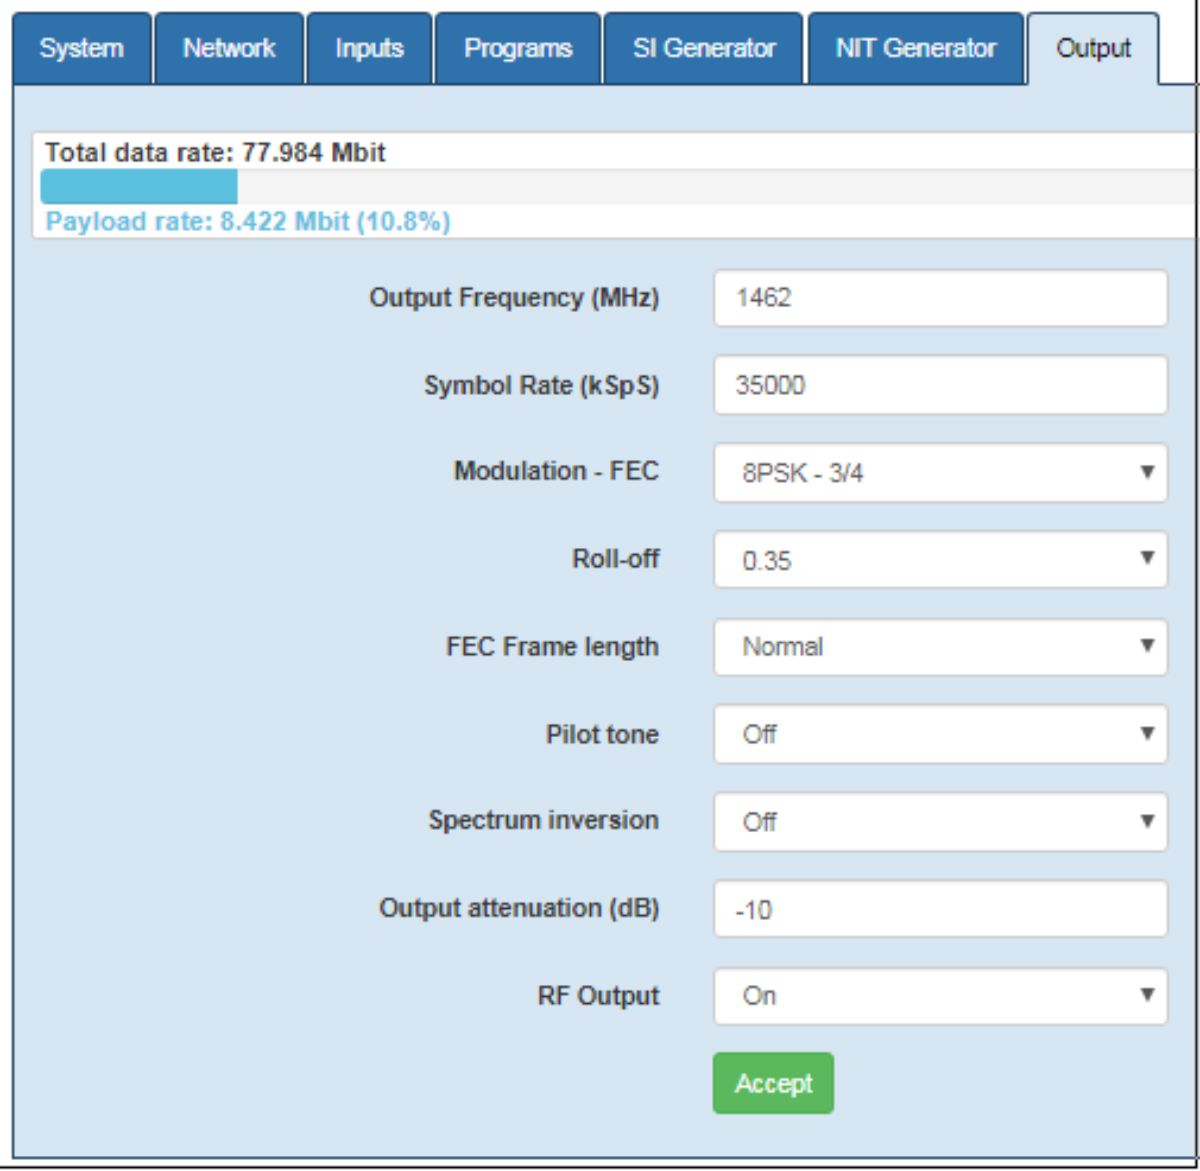1200x1171 pixels.
Task: Switch to NIT Generator tab
Action: click(x=916, y=48)
